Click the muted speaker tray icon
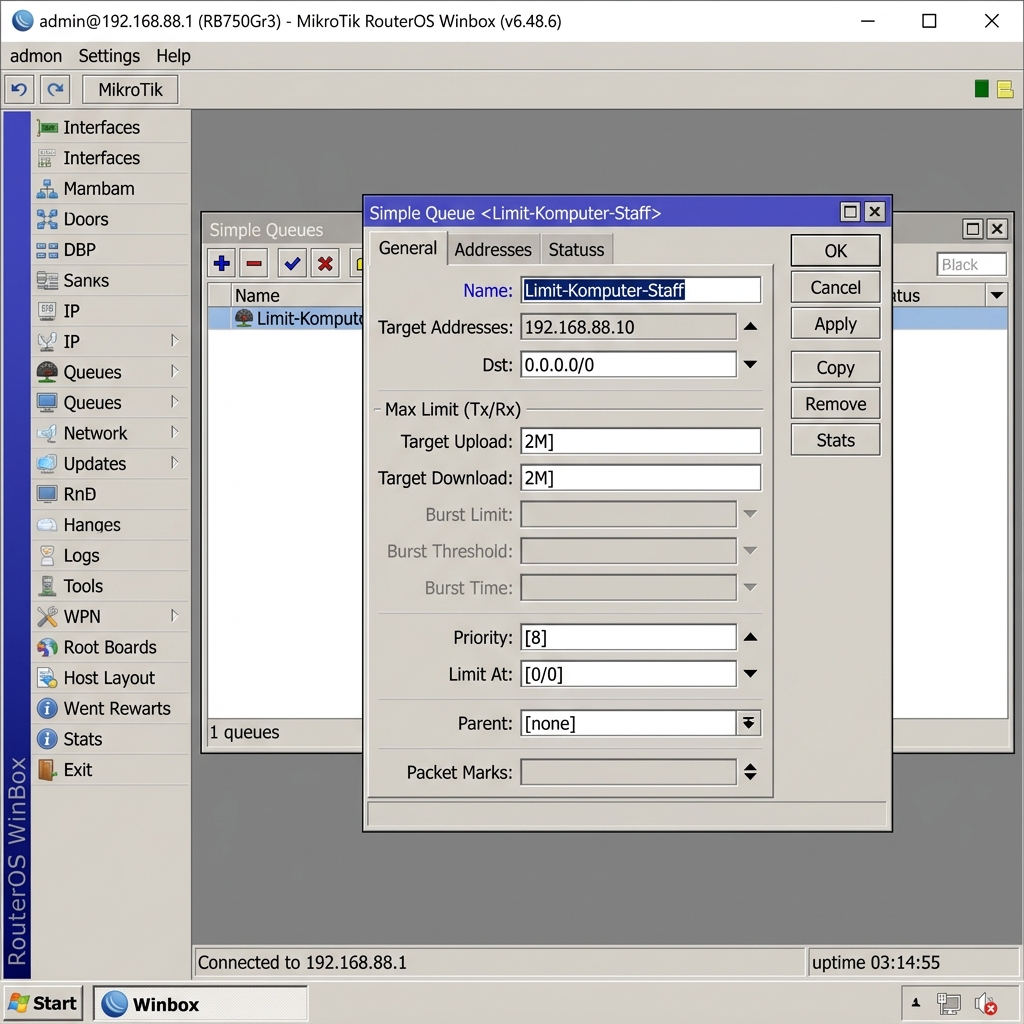The image size is (1024, 1024). point(985,1004)
